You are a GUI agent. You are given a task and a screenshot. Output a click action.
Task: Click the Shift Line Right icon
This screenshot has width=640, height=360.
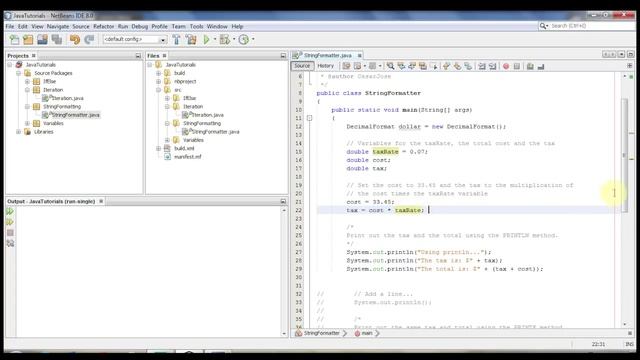pyautogui.click(x=493, y=66)
